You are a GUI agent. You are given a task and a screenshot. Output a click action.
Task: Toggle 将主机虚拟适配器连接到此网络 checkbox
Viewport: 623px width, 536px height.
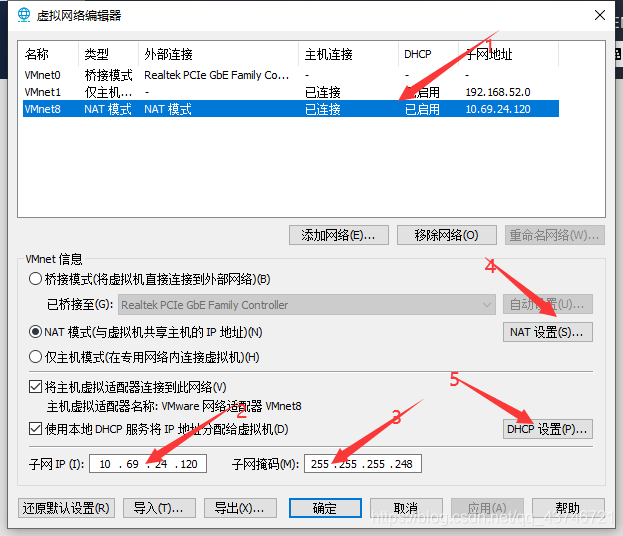click(x=35, y=387)
